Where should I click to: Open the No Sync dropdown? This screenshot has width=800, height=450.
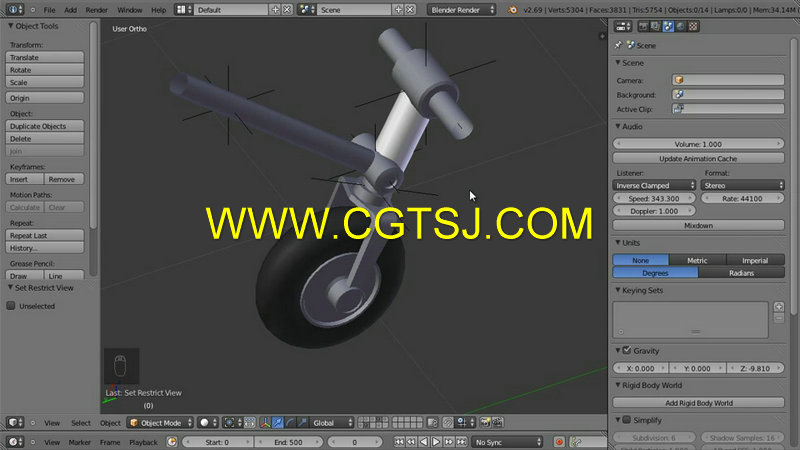pyautogui.click(x=507, y=442)
